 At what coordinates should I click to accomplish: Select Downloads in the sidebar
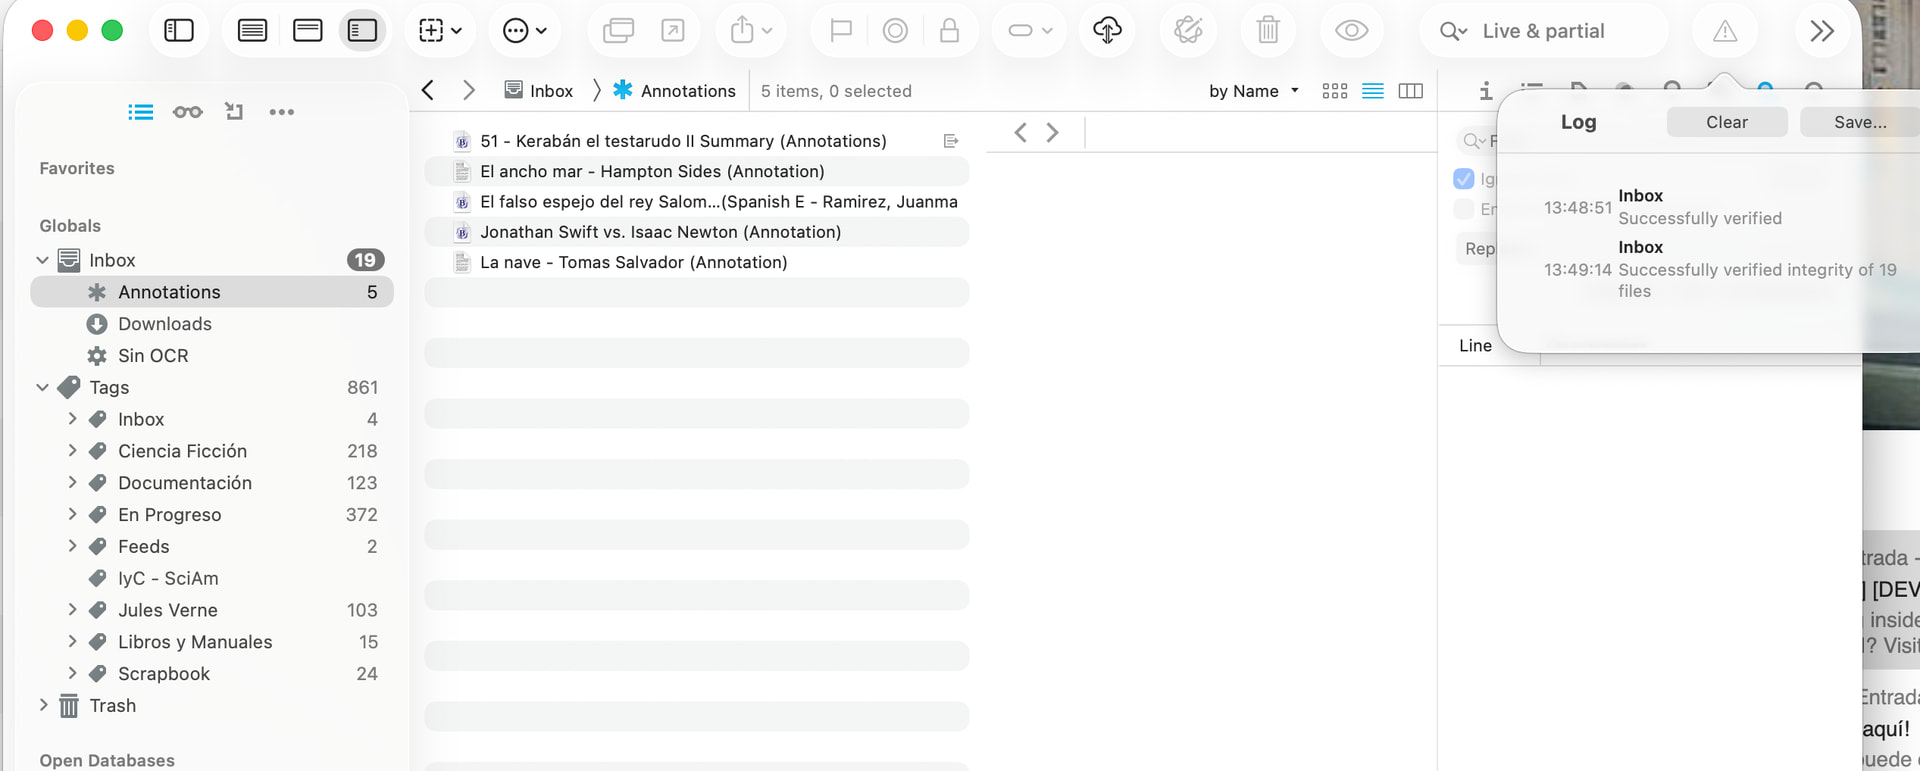(x=165, y=324)
